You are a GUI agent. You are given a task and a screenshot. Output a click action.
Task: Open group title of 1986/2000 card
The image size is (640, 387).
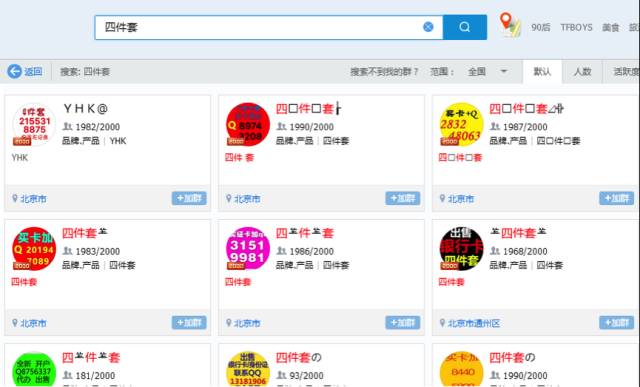coord(305,233)
